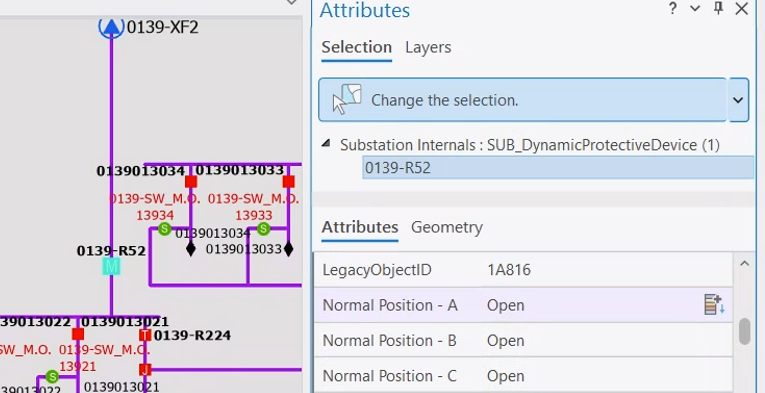Switch to the Layers tab

tap(428, 47)
